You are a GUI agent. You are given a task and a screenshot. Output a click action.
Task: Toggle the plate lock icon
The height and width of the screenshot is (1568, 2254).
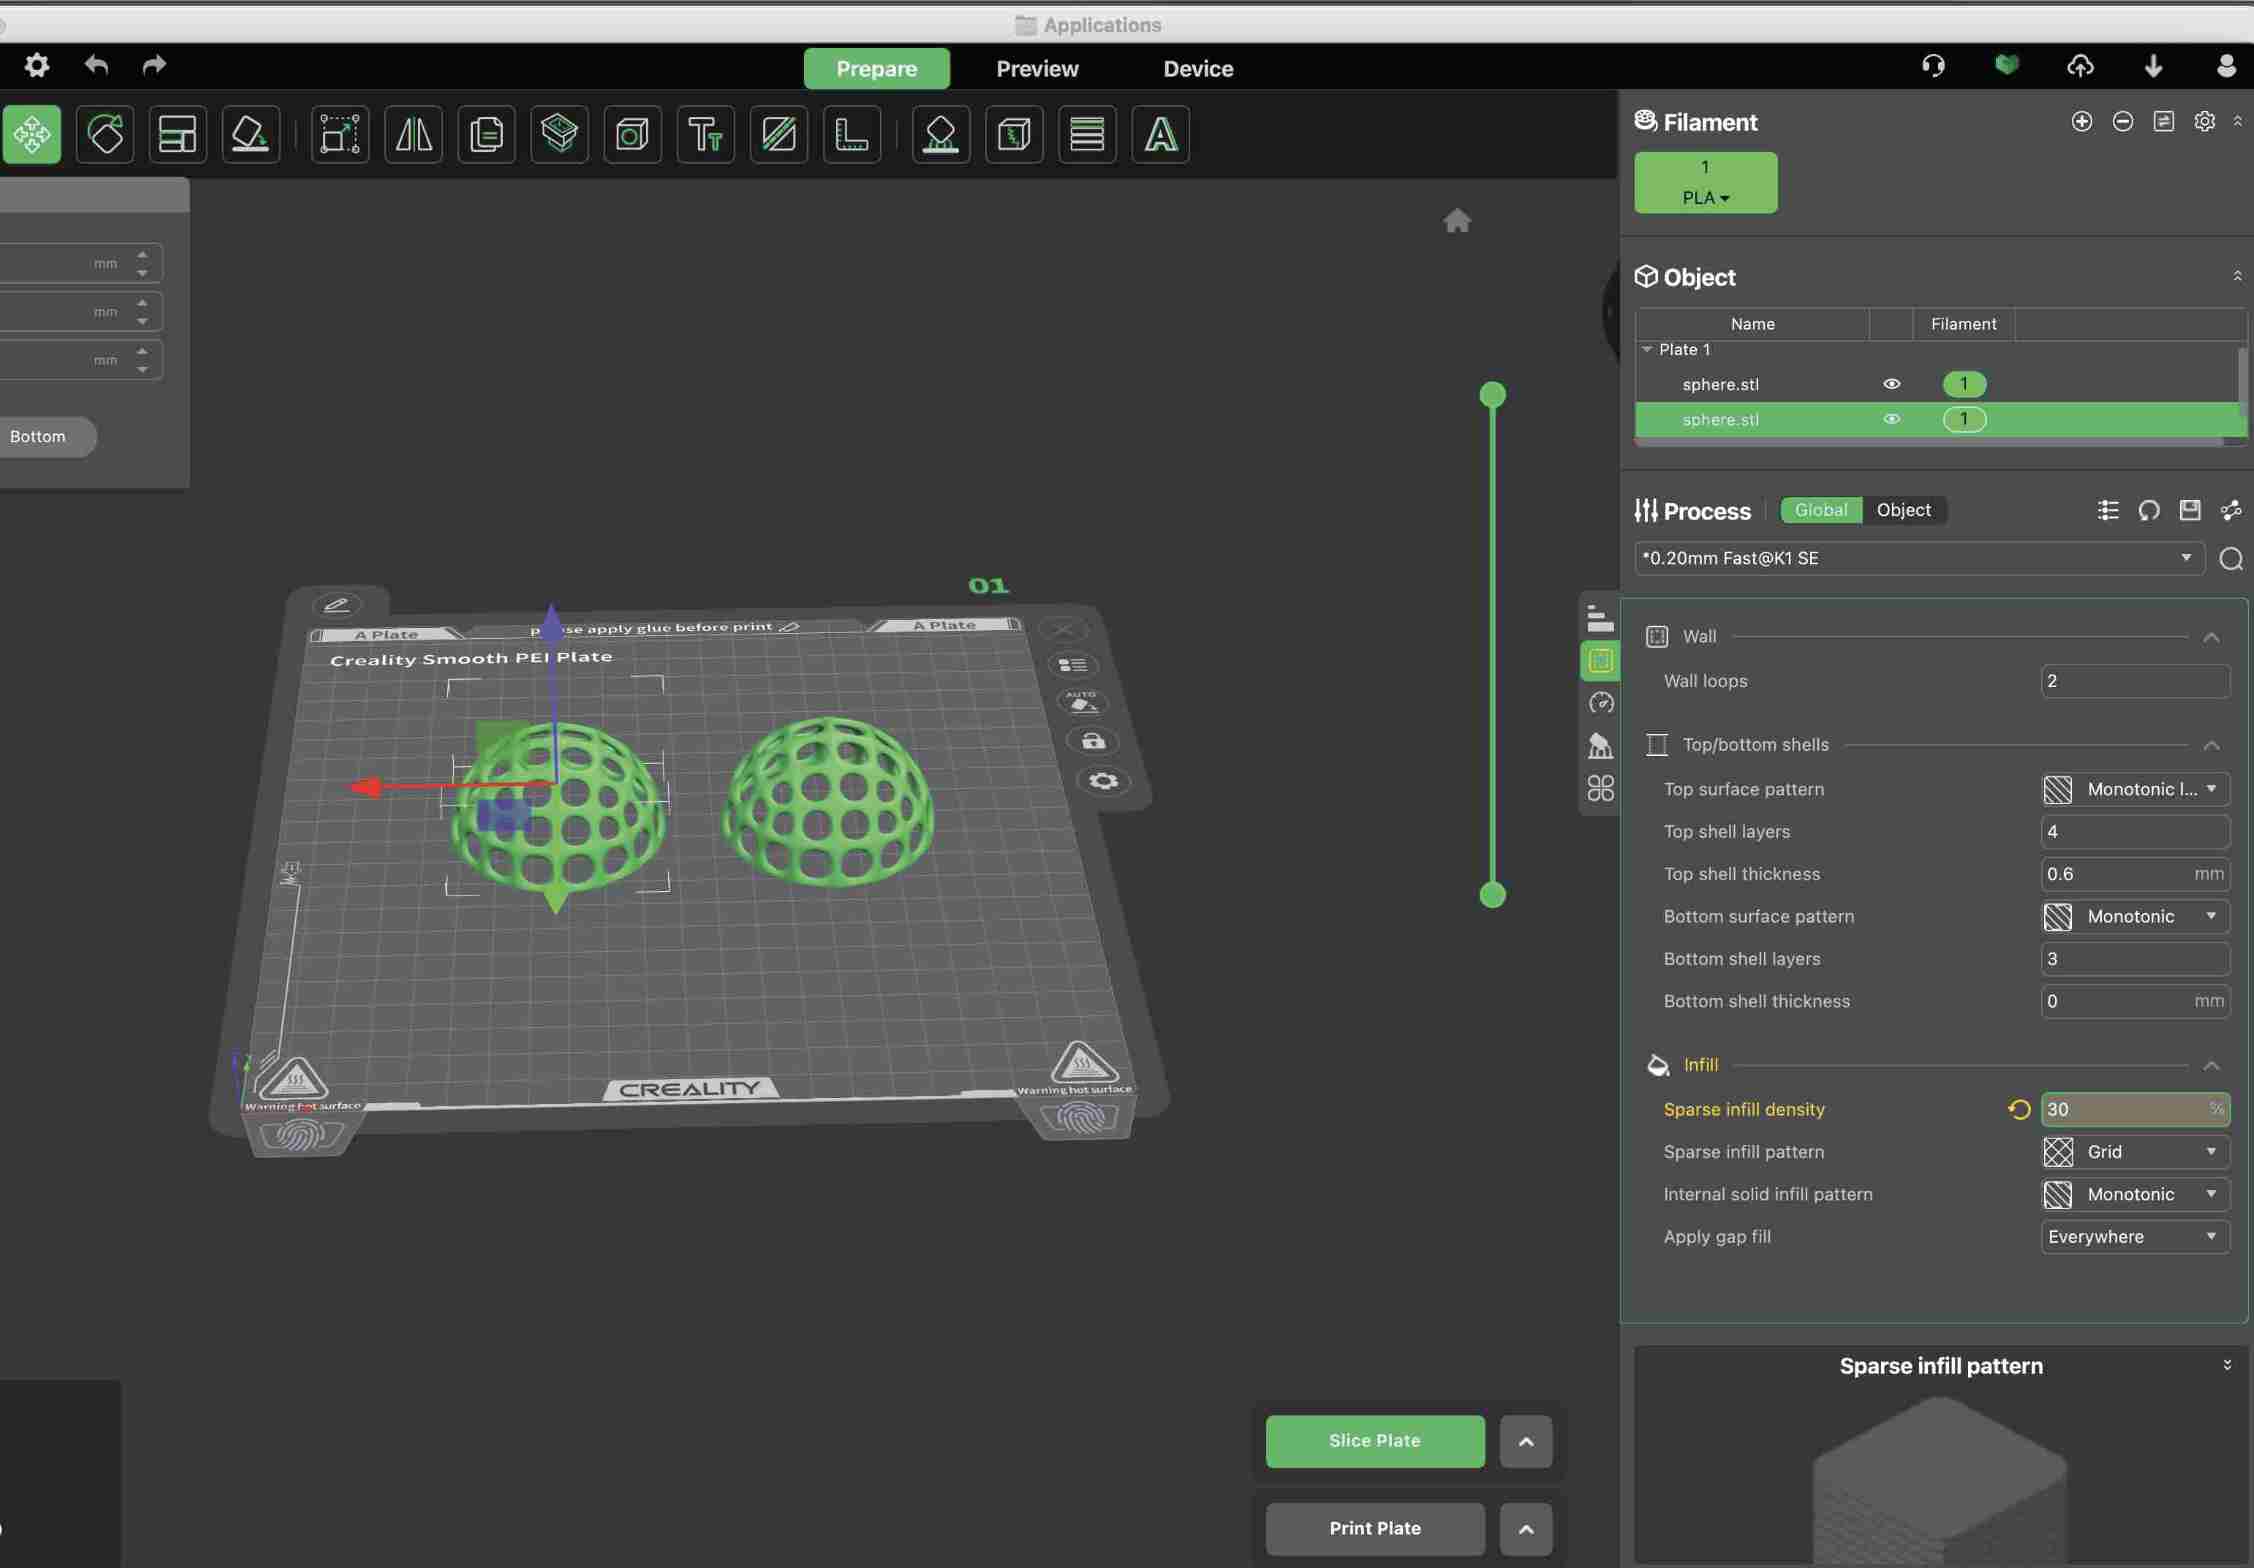[x=1093, y=741]
